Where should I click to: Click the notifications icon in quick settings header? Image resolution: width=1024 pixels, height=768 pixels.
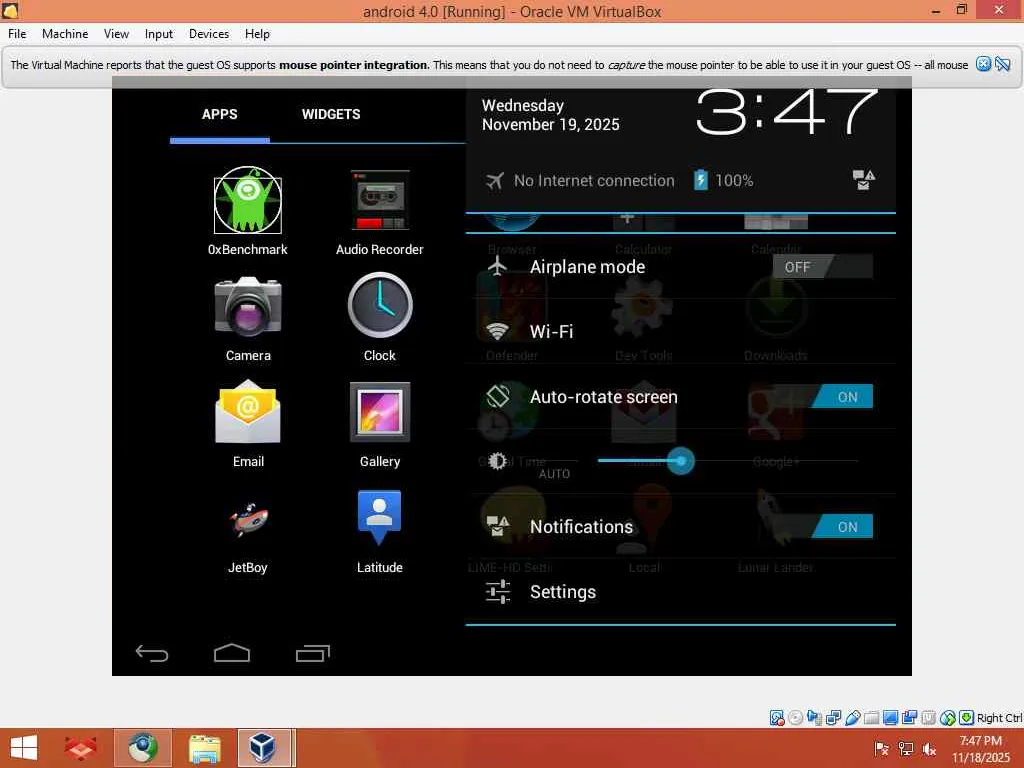click(863, 180)
